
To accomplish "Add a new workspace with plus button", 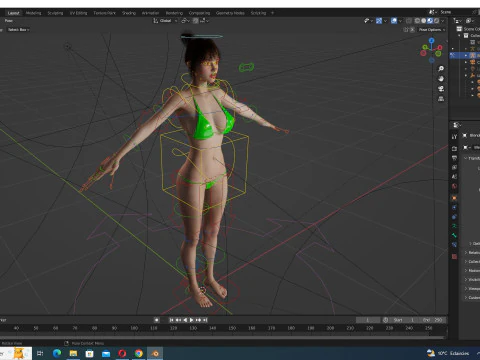I will click(272, 13).
